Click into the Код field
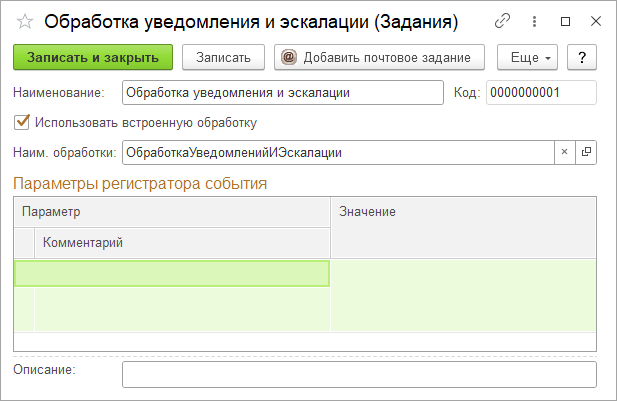617x401 pixels. click(541, 93)
